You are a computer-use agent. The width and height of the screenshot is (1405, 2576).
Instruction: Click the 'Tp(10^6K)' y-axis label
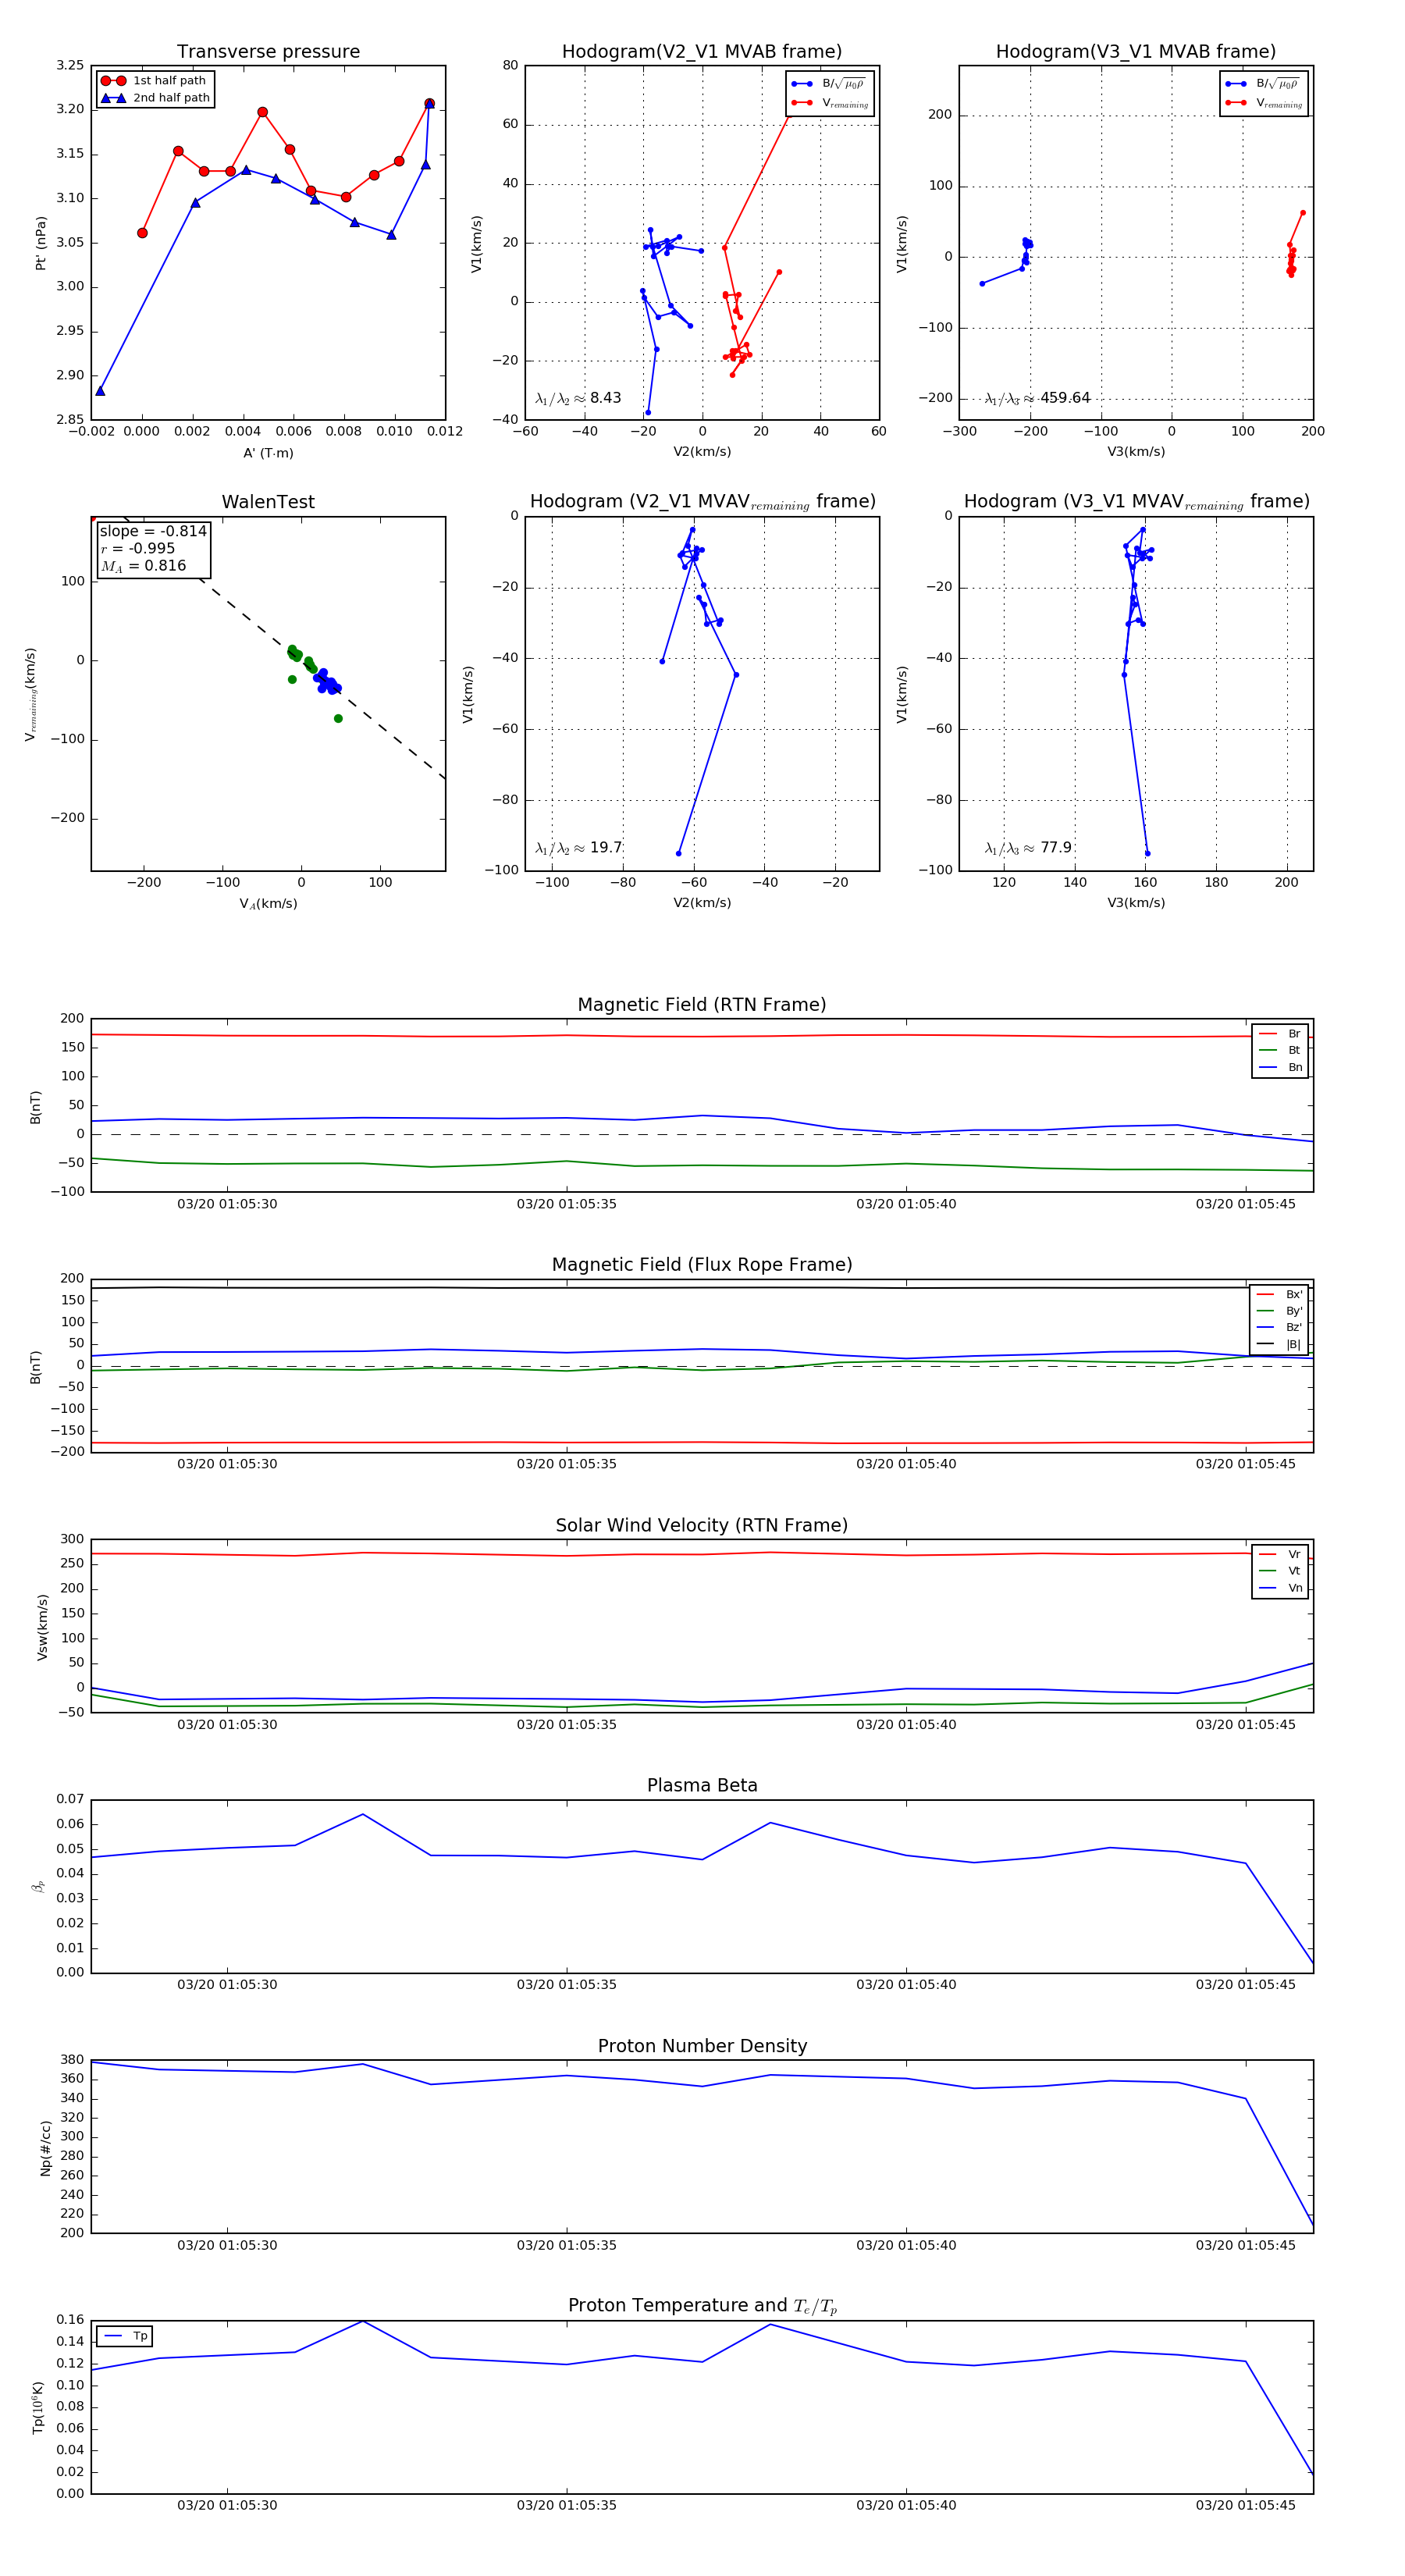(x=38, y=2407)
